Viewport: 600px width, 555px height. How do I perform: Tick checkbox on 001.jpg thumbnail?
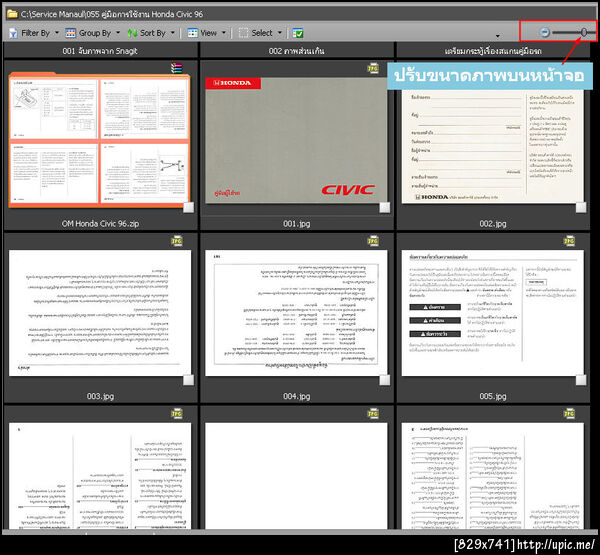coord(385,207)
